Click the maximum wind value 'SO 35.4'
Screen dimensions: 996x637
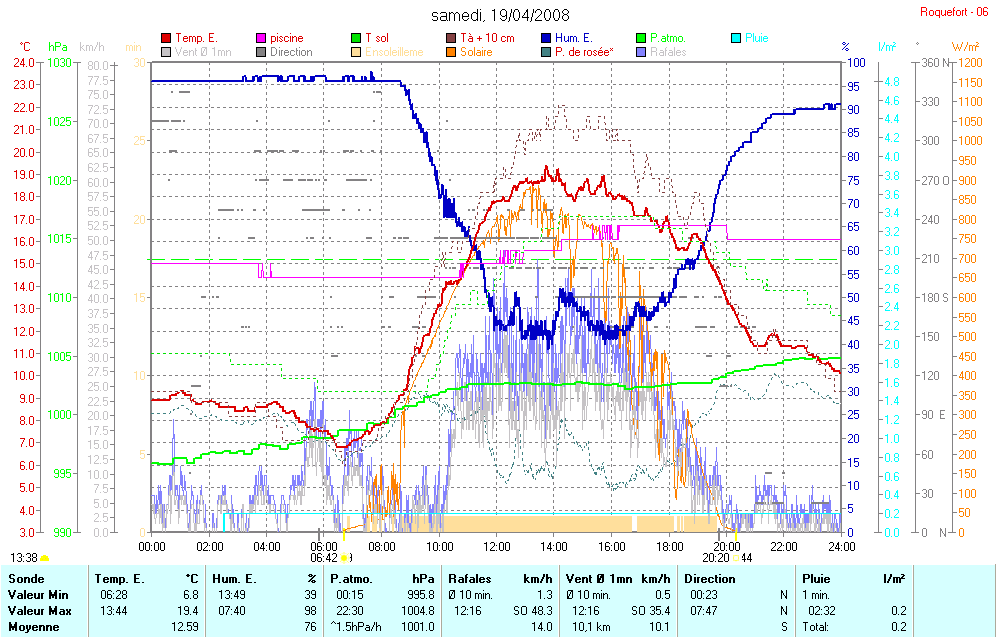(650, 611)
